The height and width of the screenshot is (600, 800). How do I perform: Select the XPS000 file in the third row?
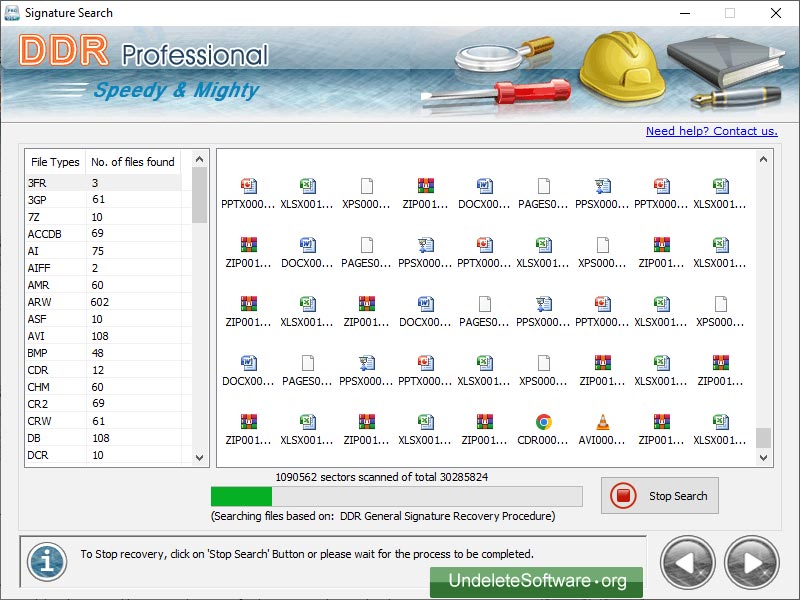point(720,312)
